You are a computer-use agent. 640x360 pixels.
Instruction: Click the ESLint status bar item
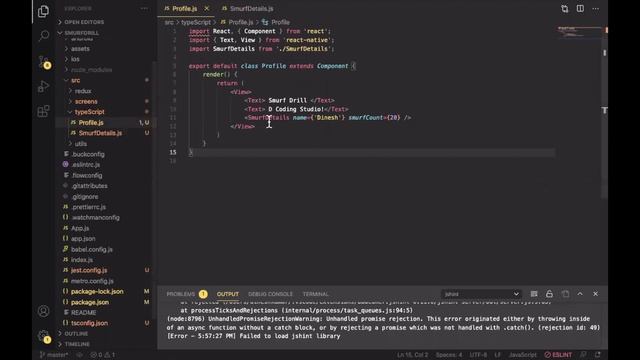click(x=558, y=355)
